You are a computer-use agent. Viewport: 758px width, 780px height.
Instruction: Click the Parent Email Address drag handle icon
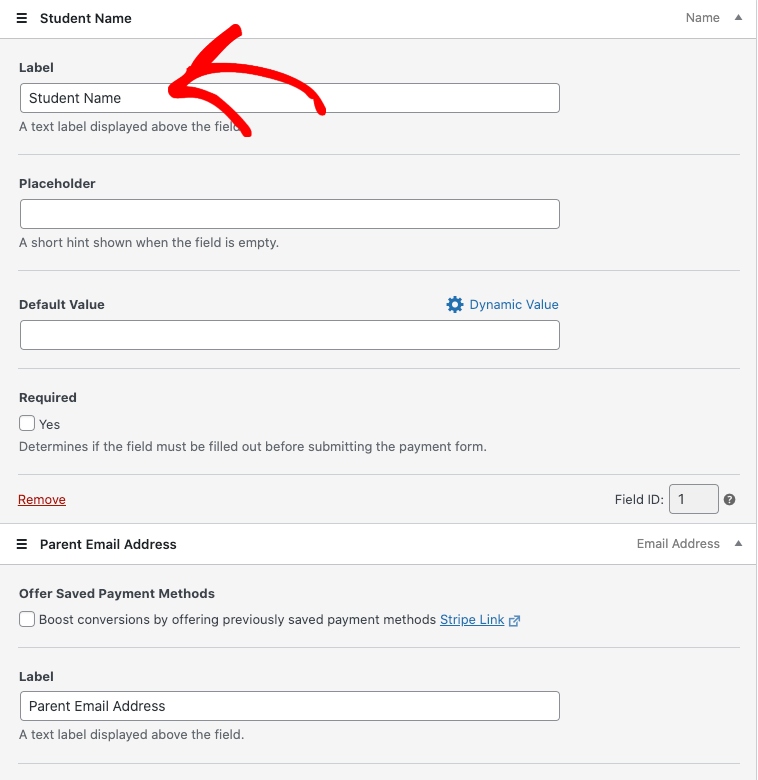(22, 544)
